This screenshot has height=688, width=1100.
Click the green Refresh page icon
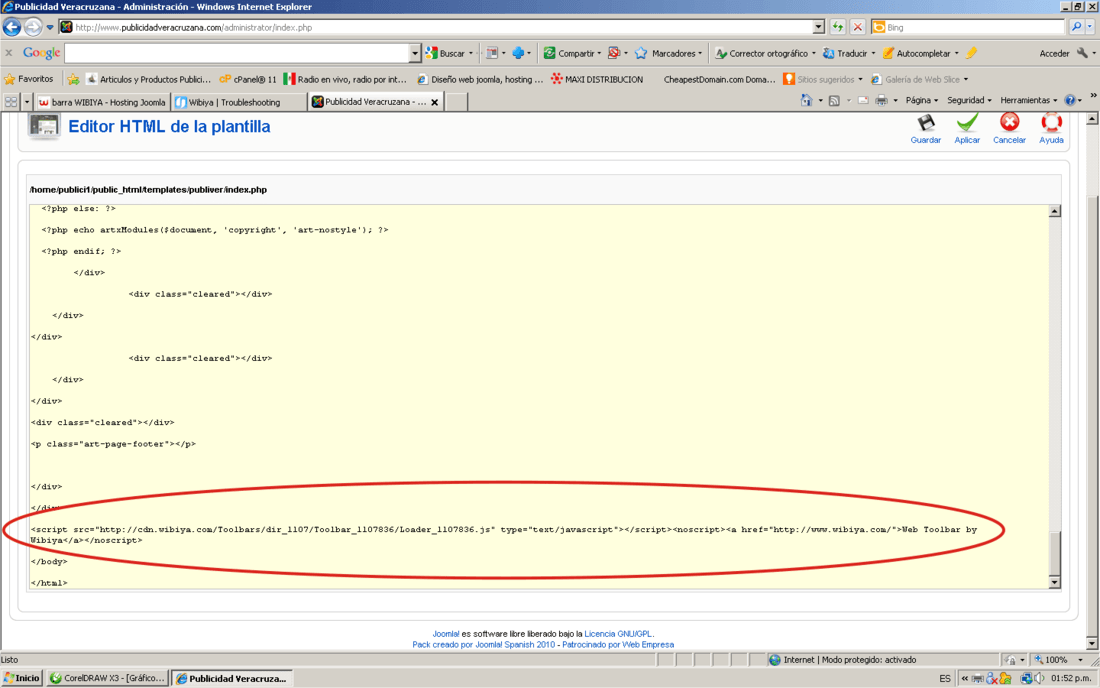[838, 27]
